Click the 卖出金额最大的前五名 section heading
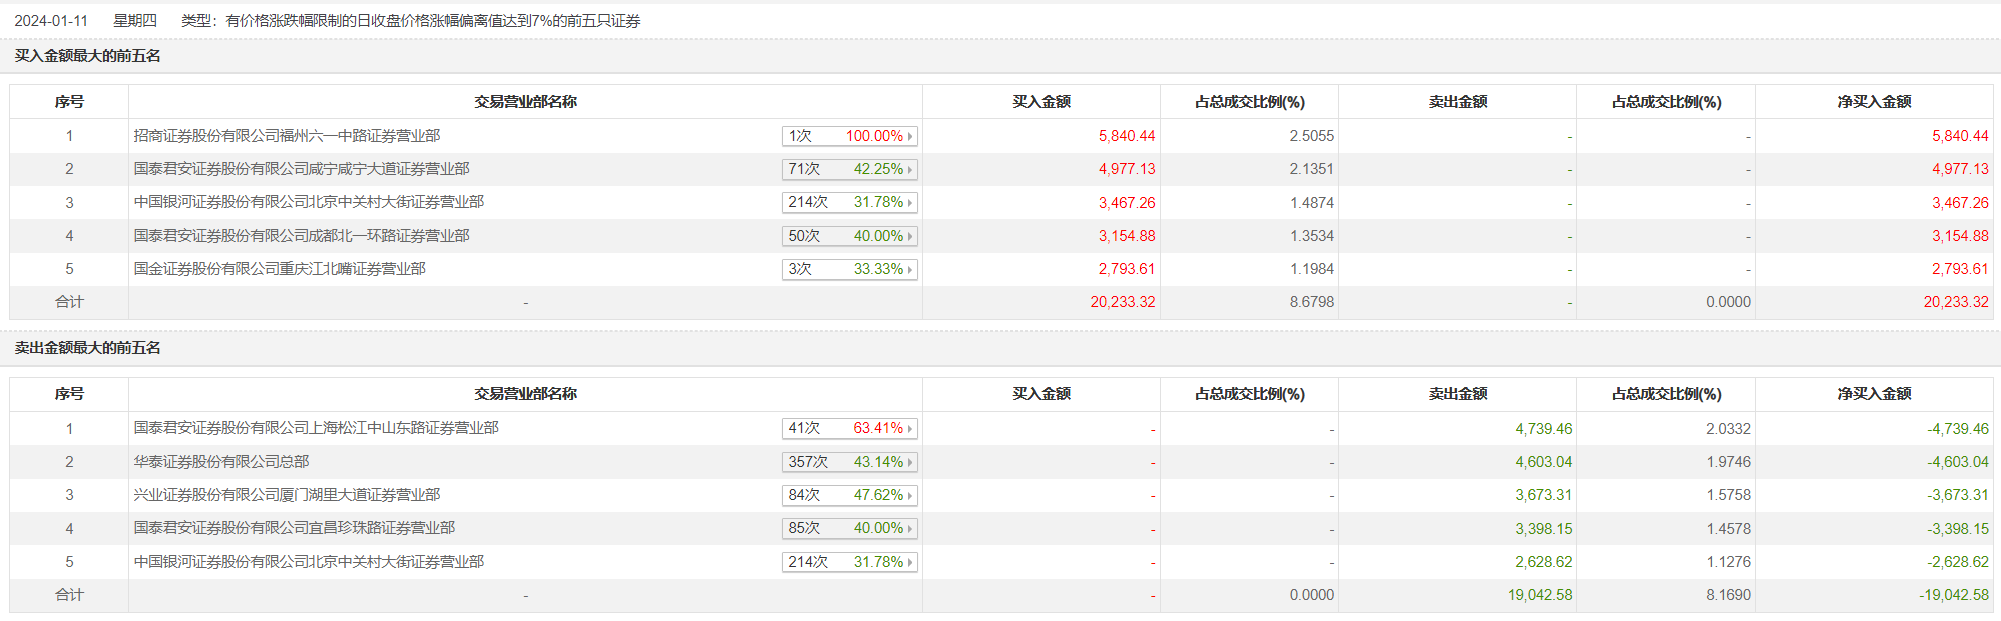Screen dimensions: 2001x621 [88, 348]
